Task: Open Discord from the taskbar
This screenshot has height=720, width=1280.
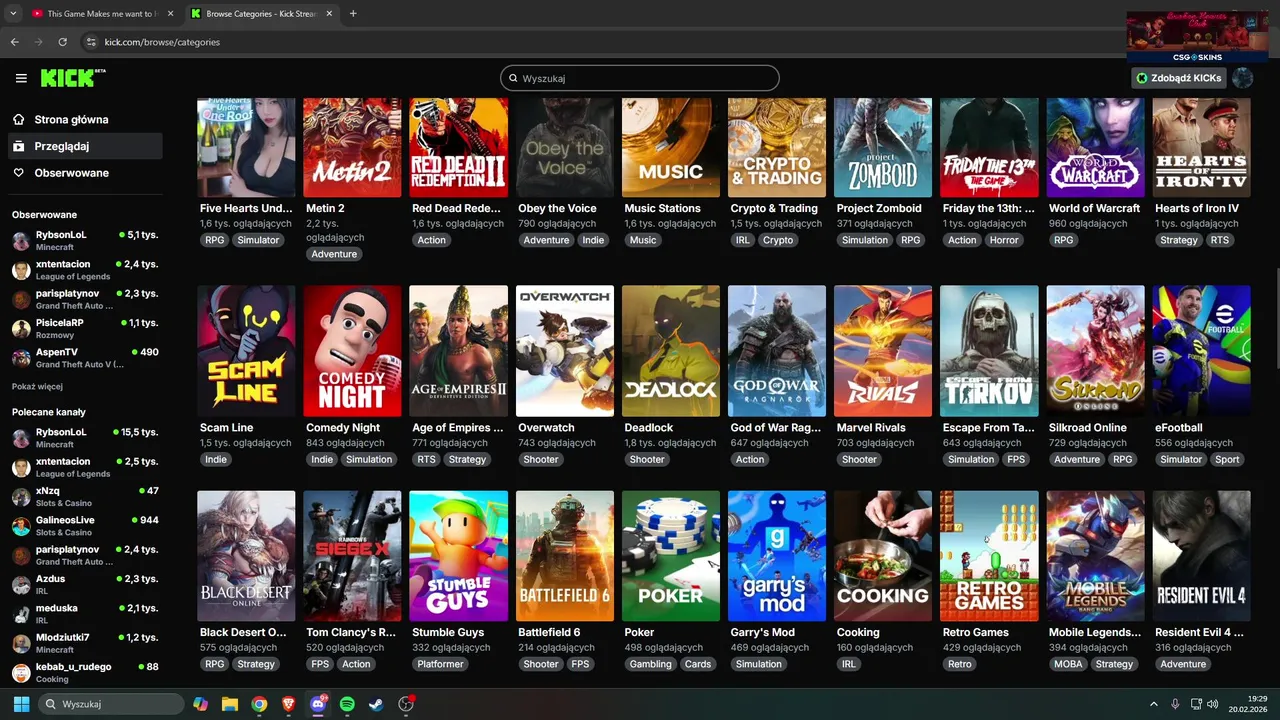Action: (x=318, y=704)
